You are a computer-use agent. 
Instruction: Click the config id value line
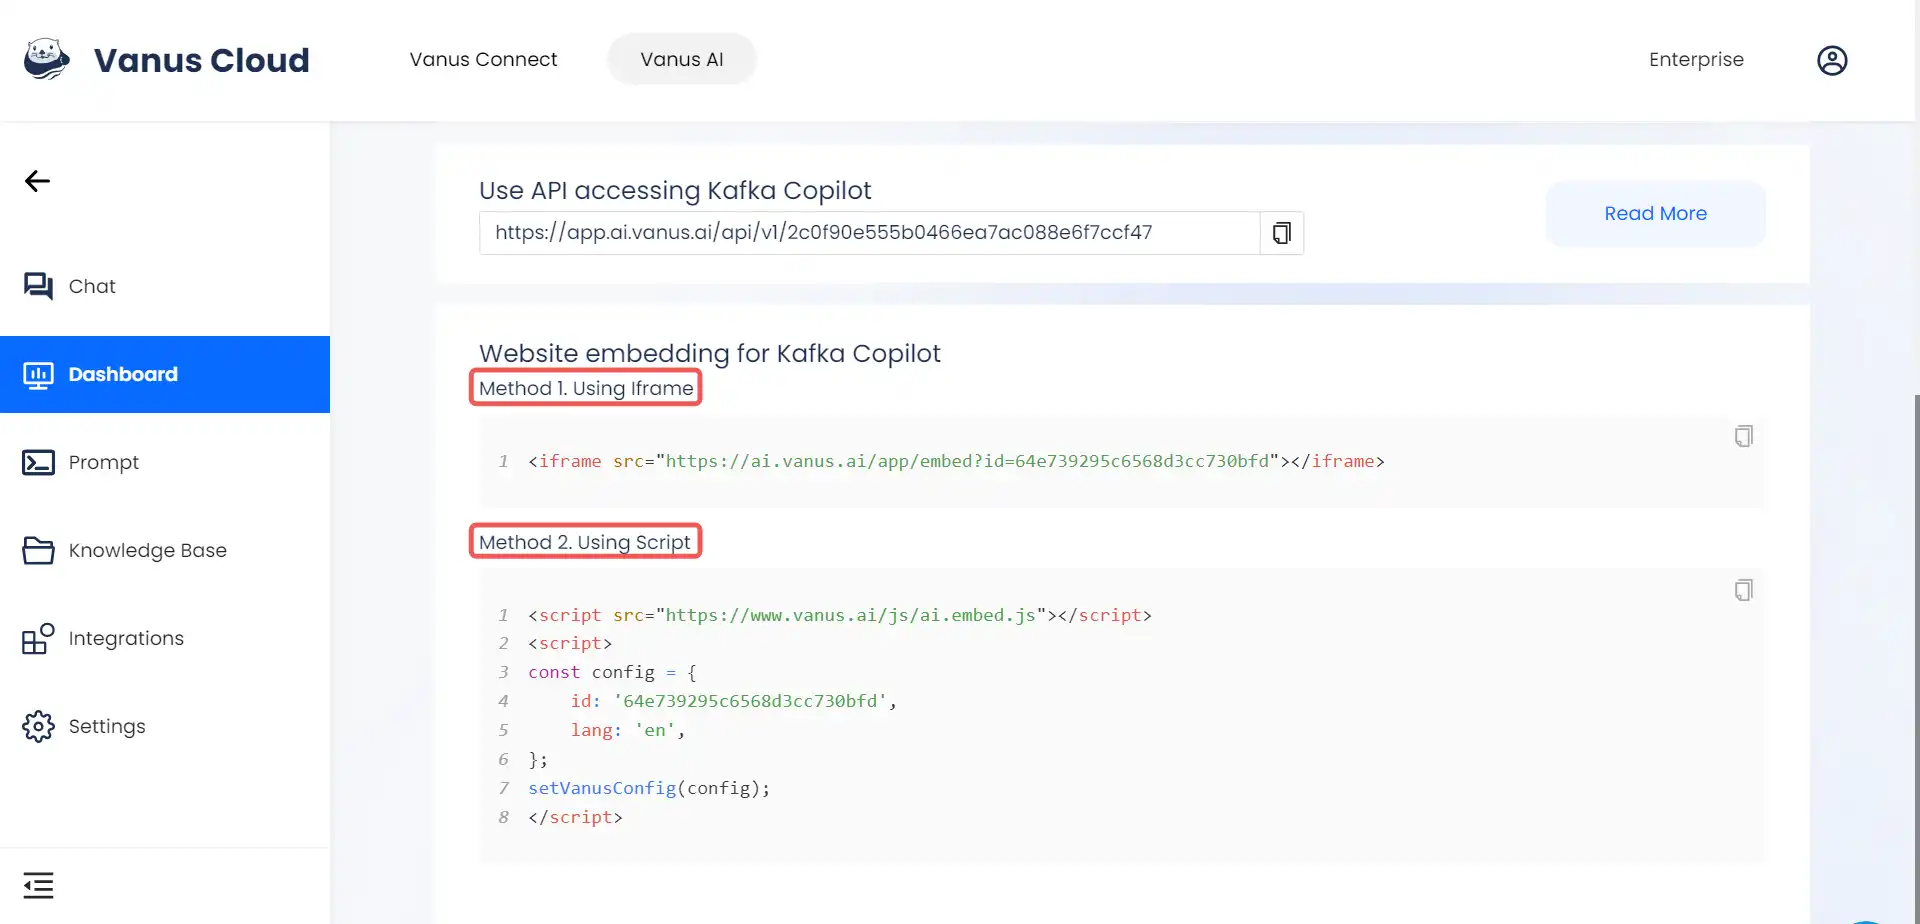733,701
